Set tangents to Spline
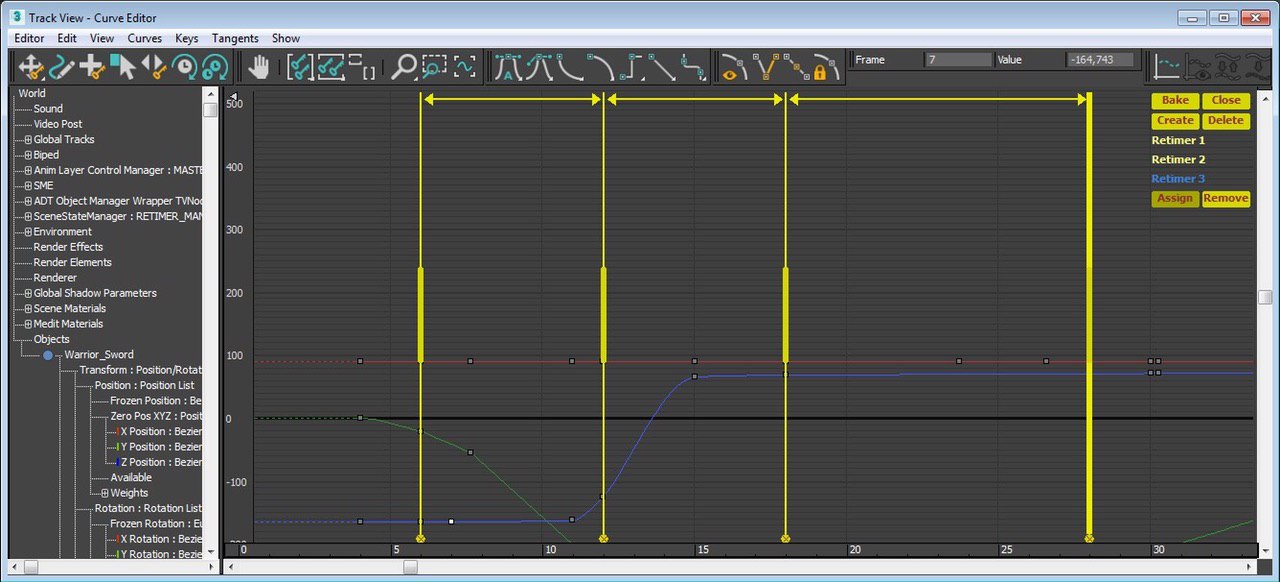 coord(540,67)
